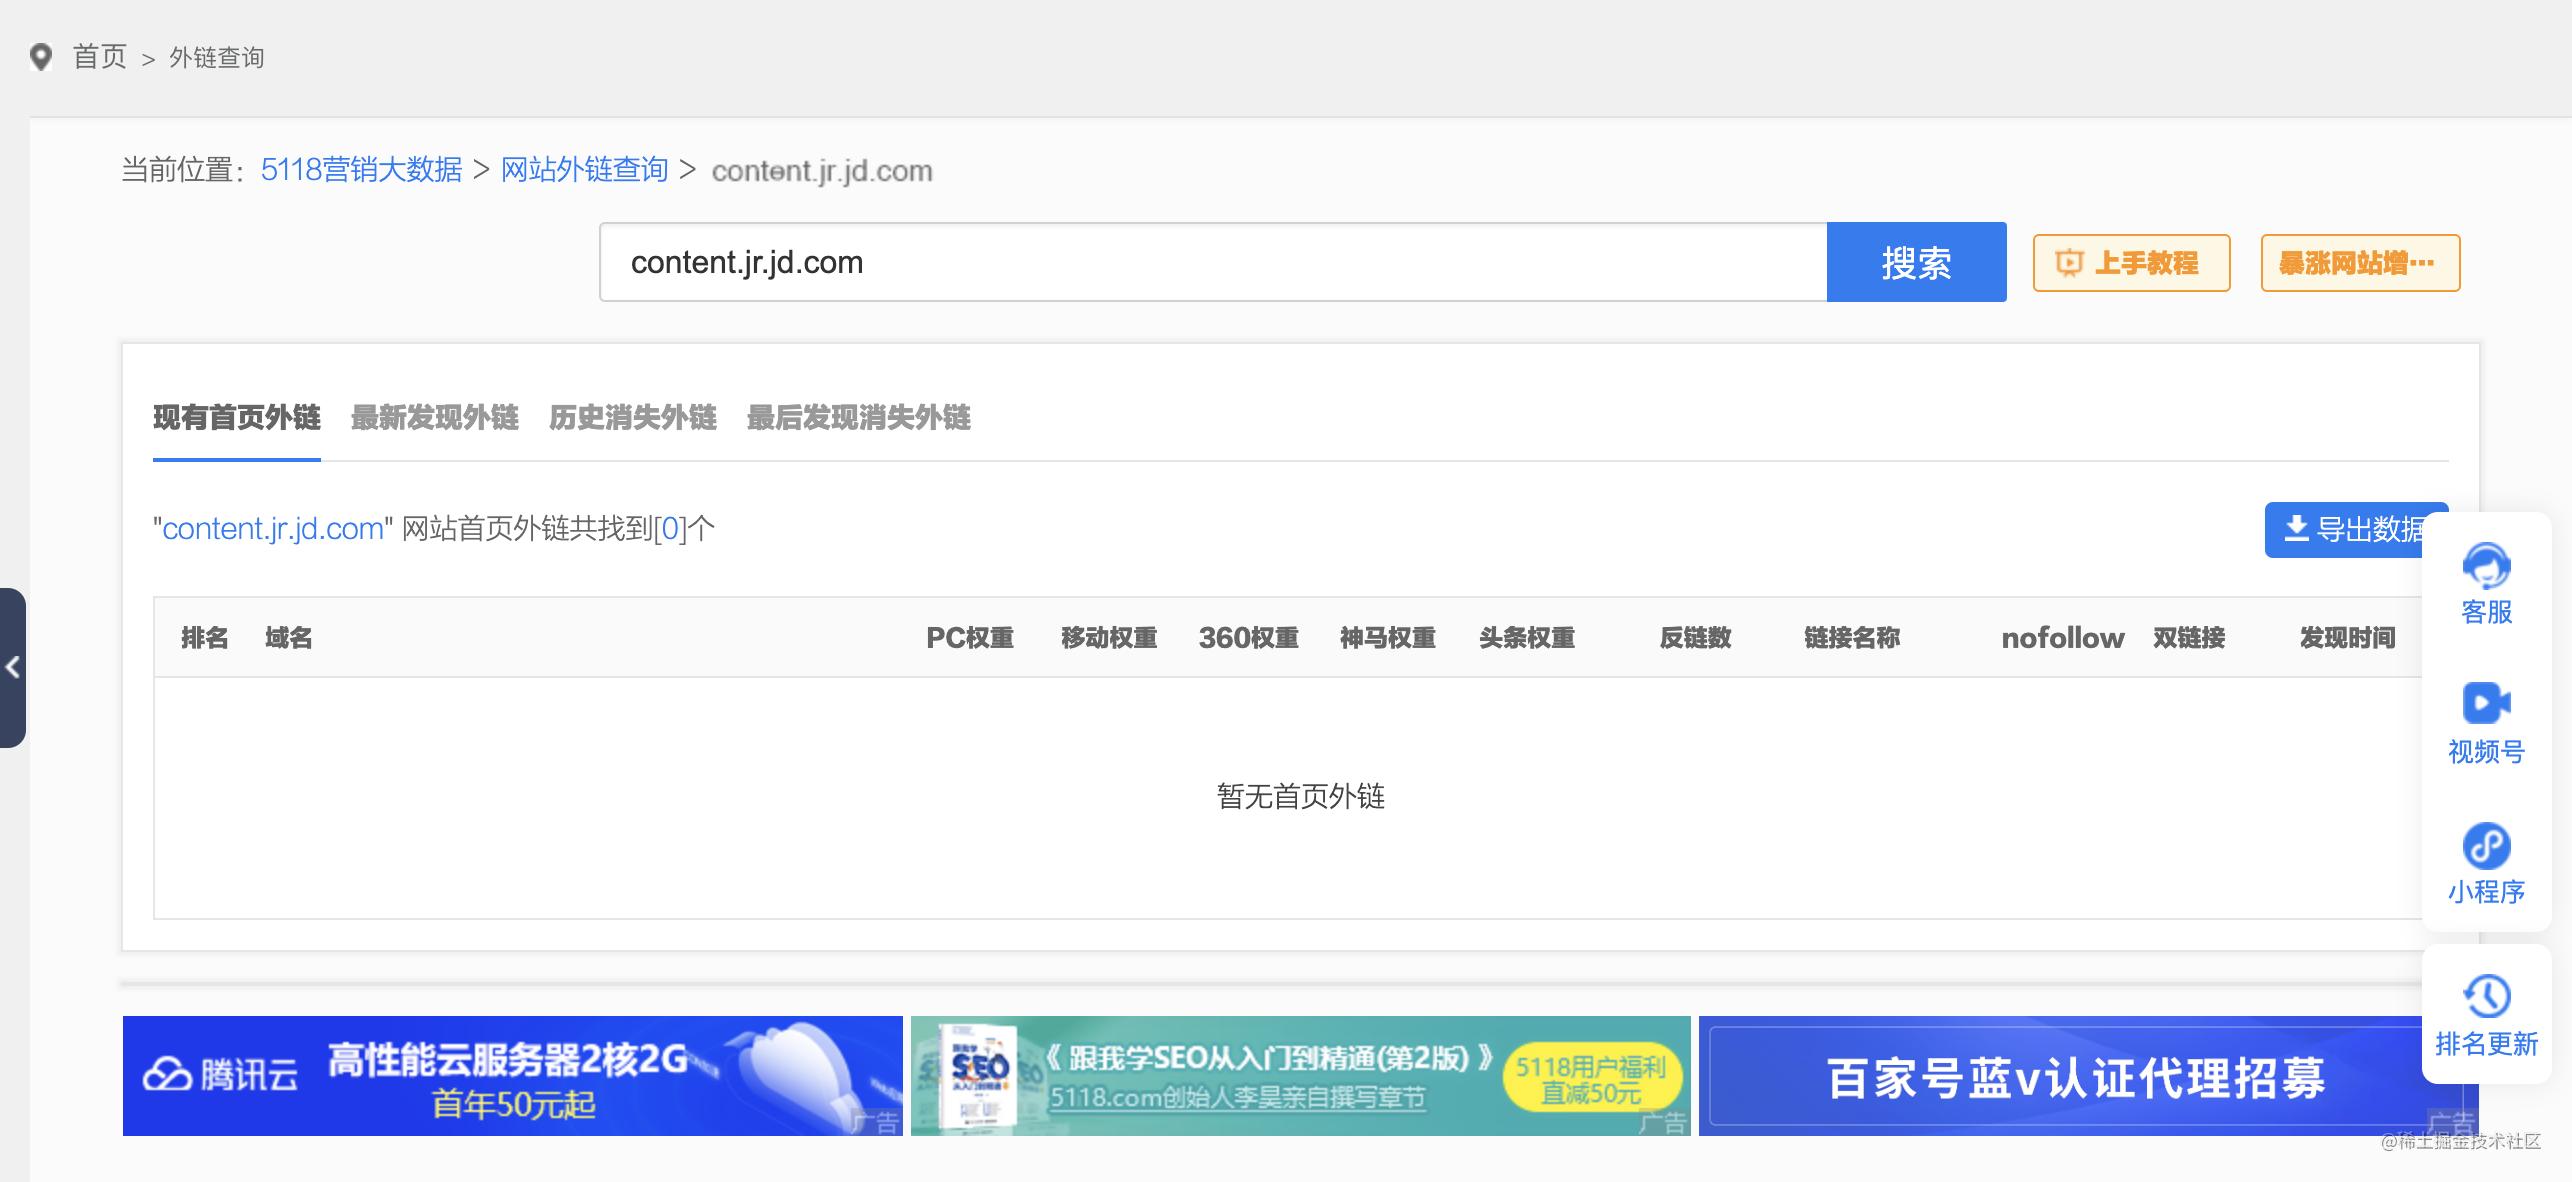Click the 搜索 search button
Viewport: 2572px width, 1182px height.
click(x=1916, y=262)
